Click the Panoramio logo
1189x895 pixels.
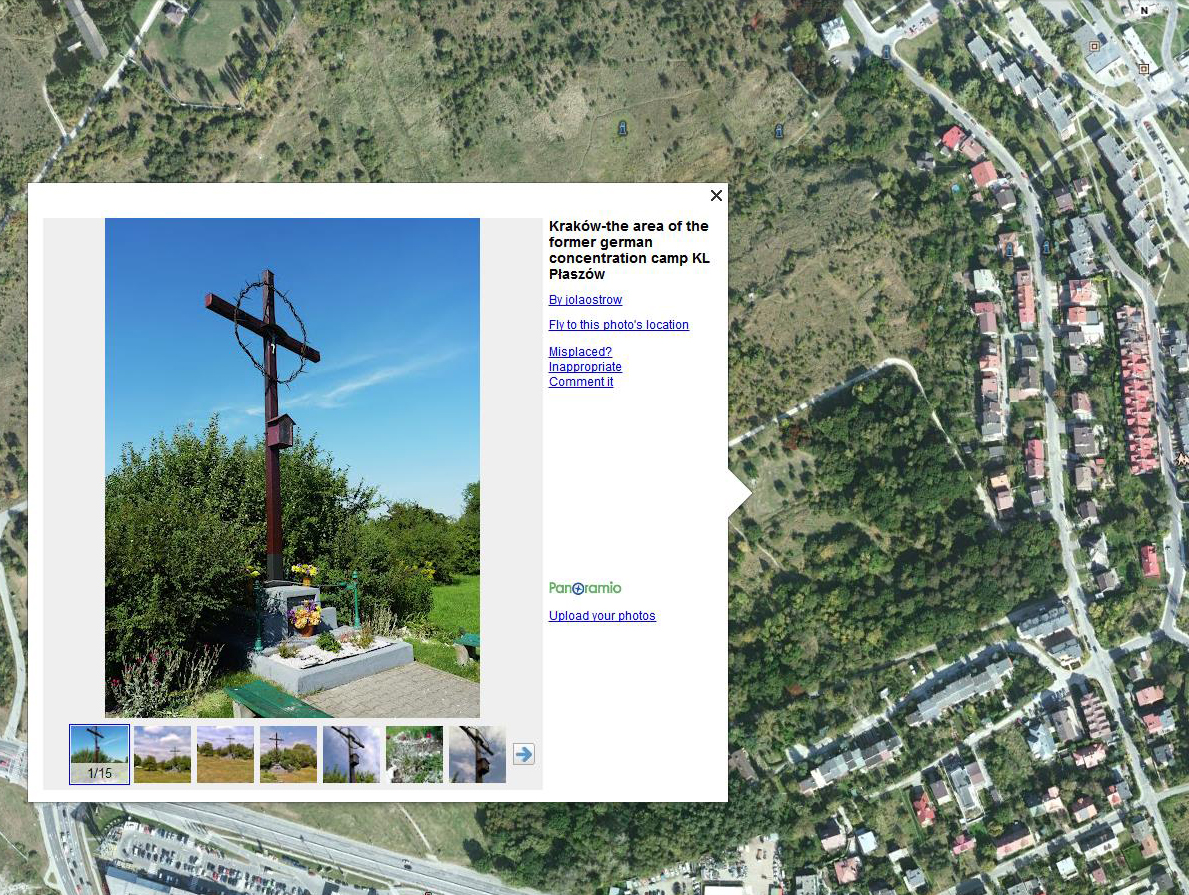tap(585, 588)
